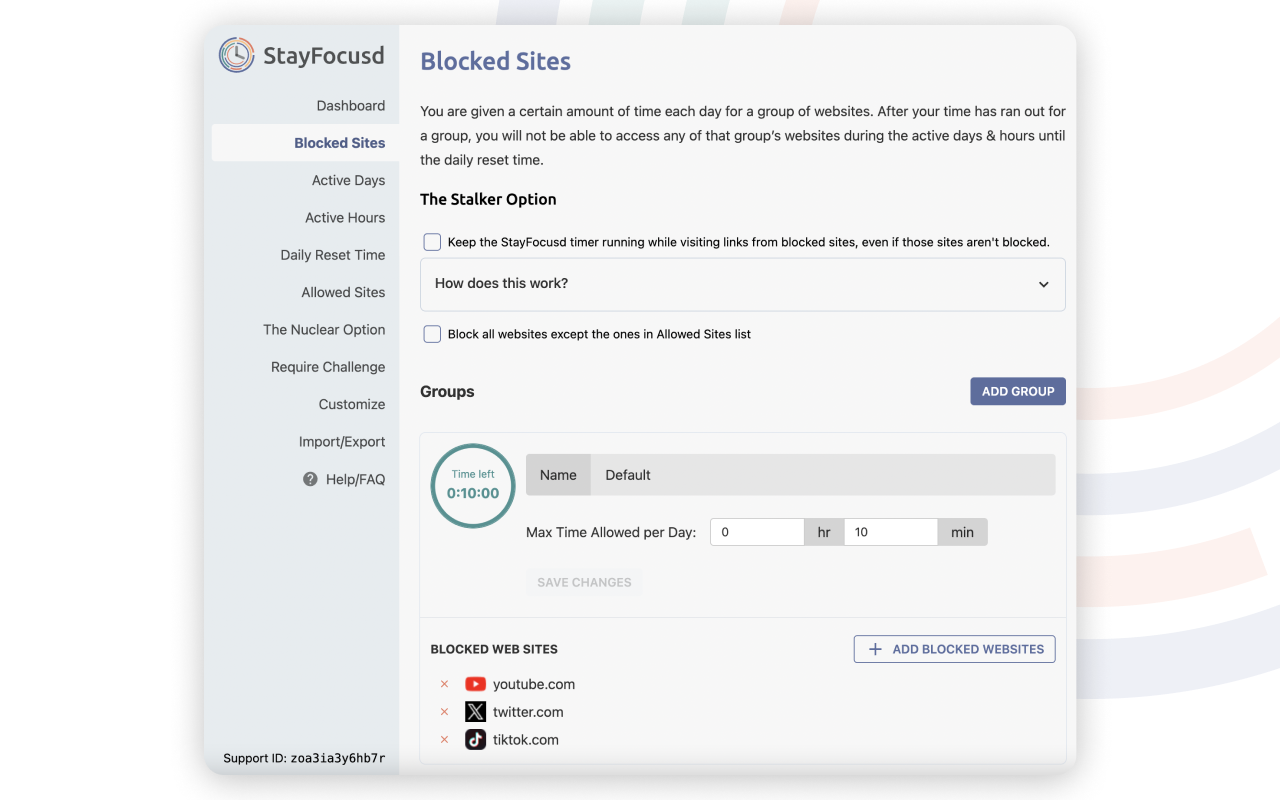Remove youtube.com using its red × icon

[x=444, y=684]
